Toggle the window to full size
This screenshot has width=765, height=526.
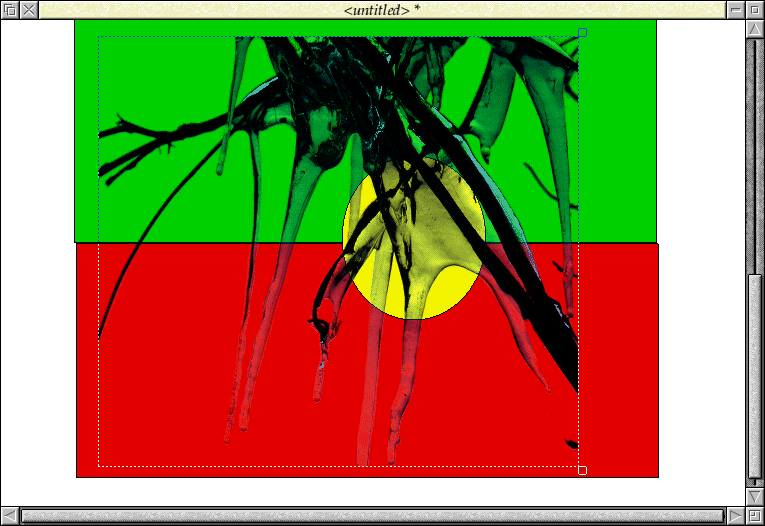click(755, 9)
